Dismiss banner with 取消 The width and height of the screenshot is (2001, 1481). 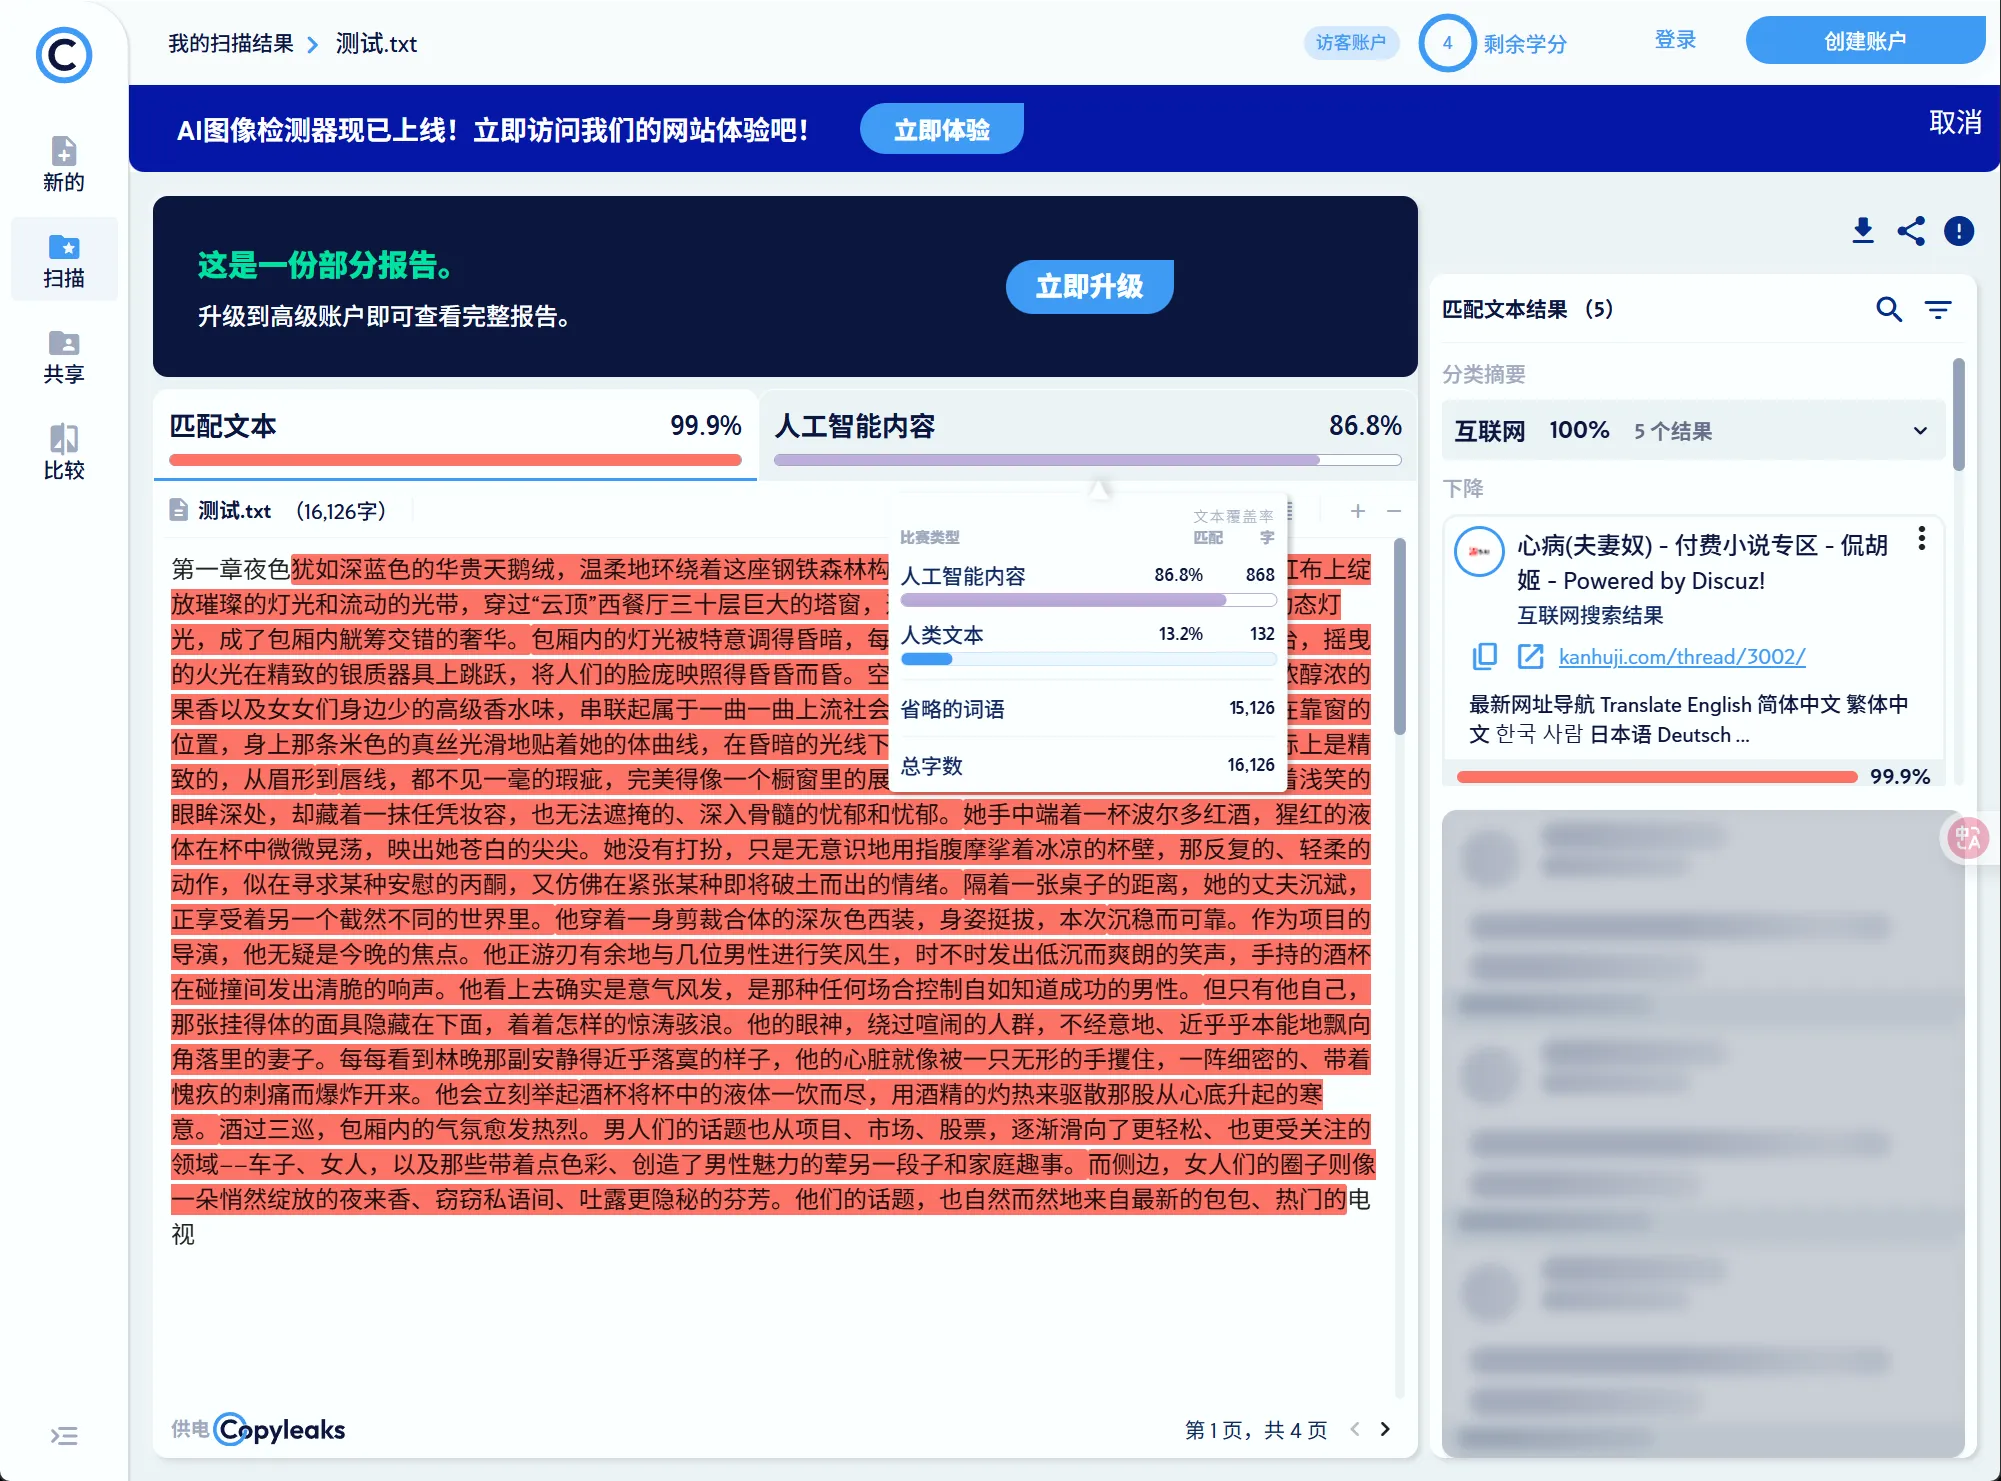click(x=1954, y=123)
